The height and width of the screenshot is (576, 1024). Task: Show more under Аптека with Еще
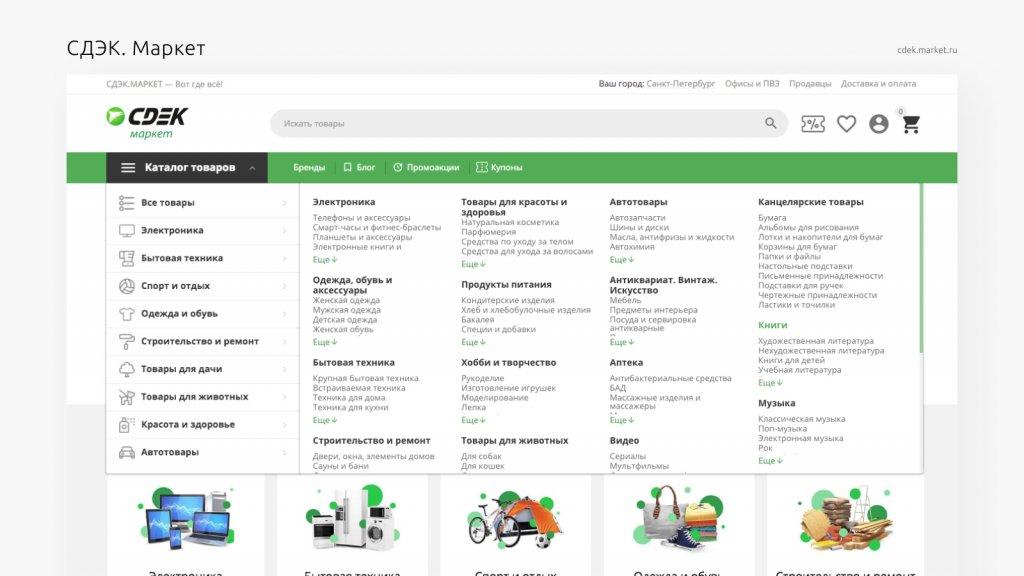622,420
